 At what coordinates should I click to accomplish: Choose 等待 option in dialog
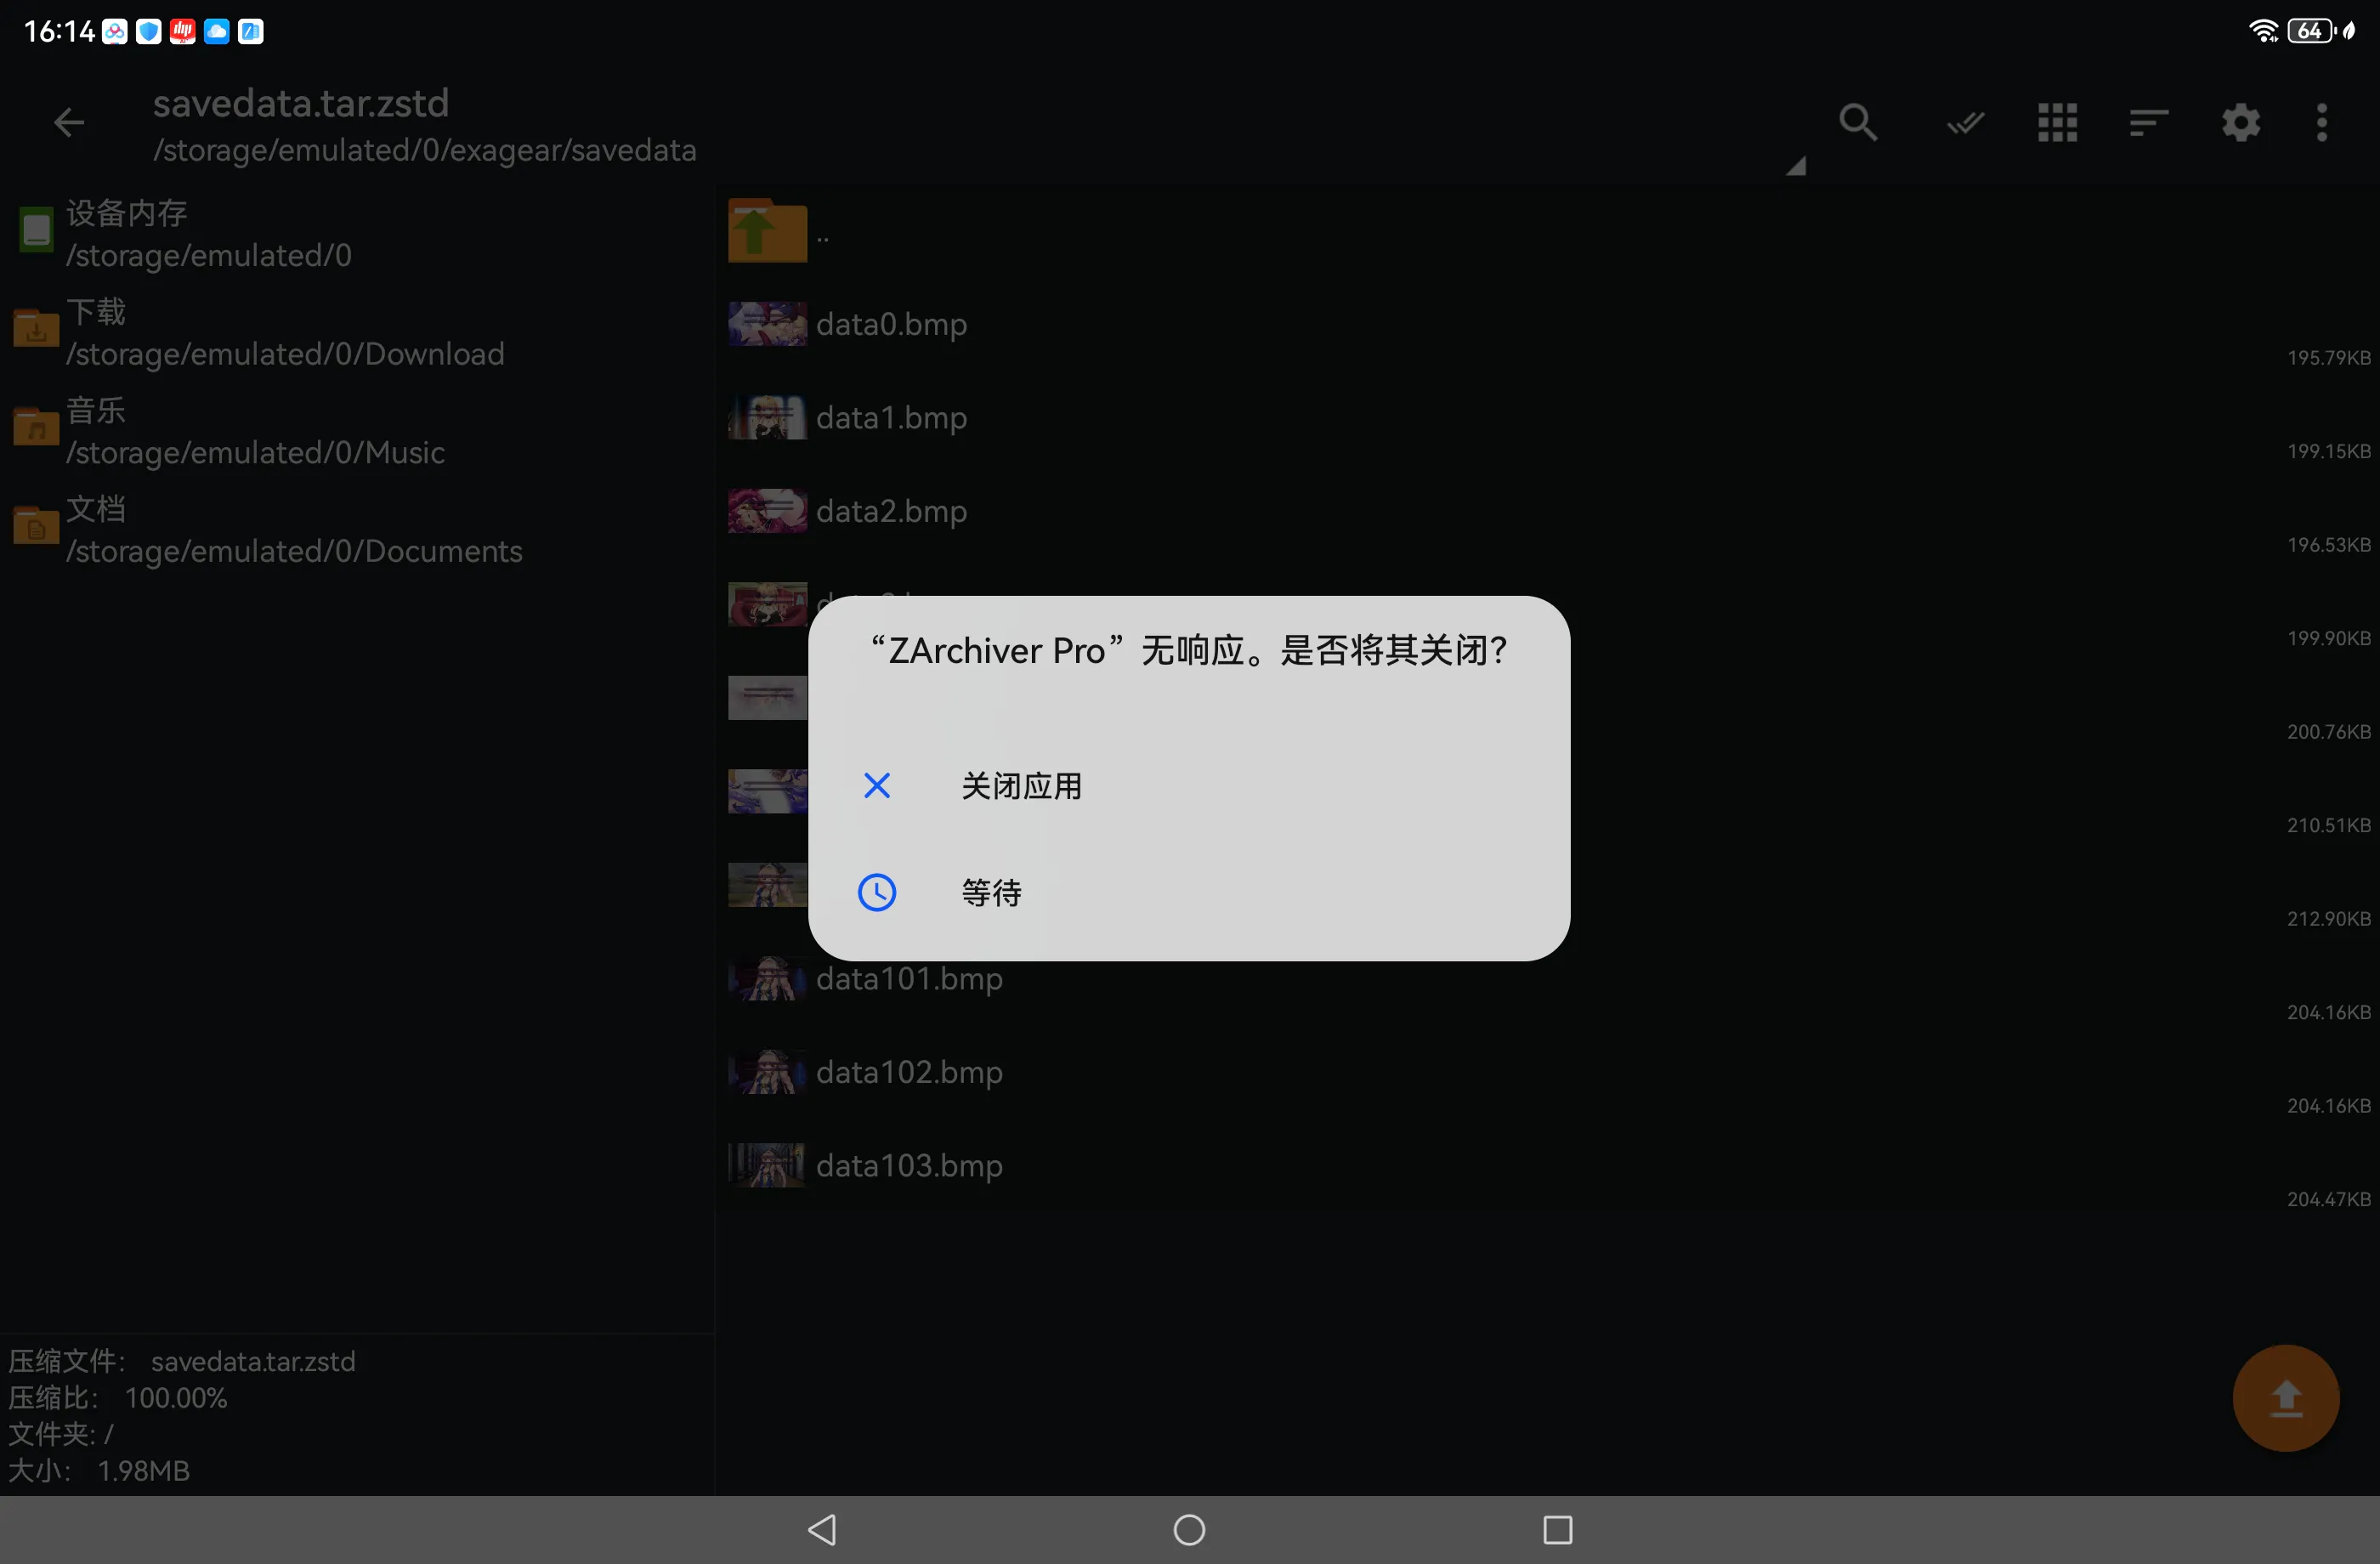(x=991, y=892)
